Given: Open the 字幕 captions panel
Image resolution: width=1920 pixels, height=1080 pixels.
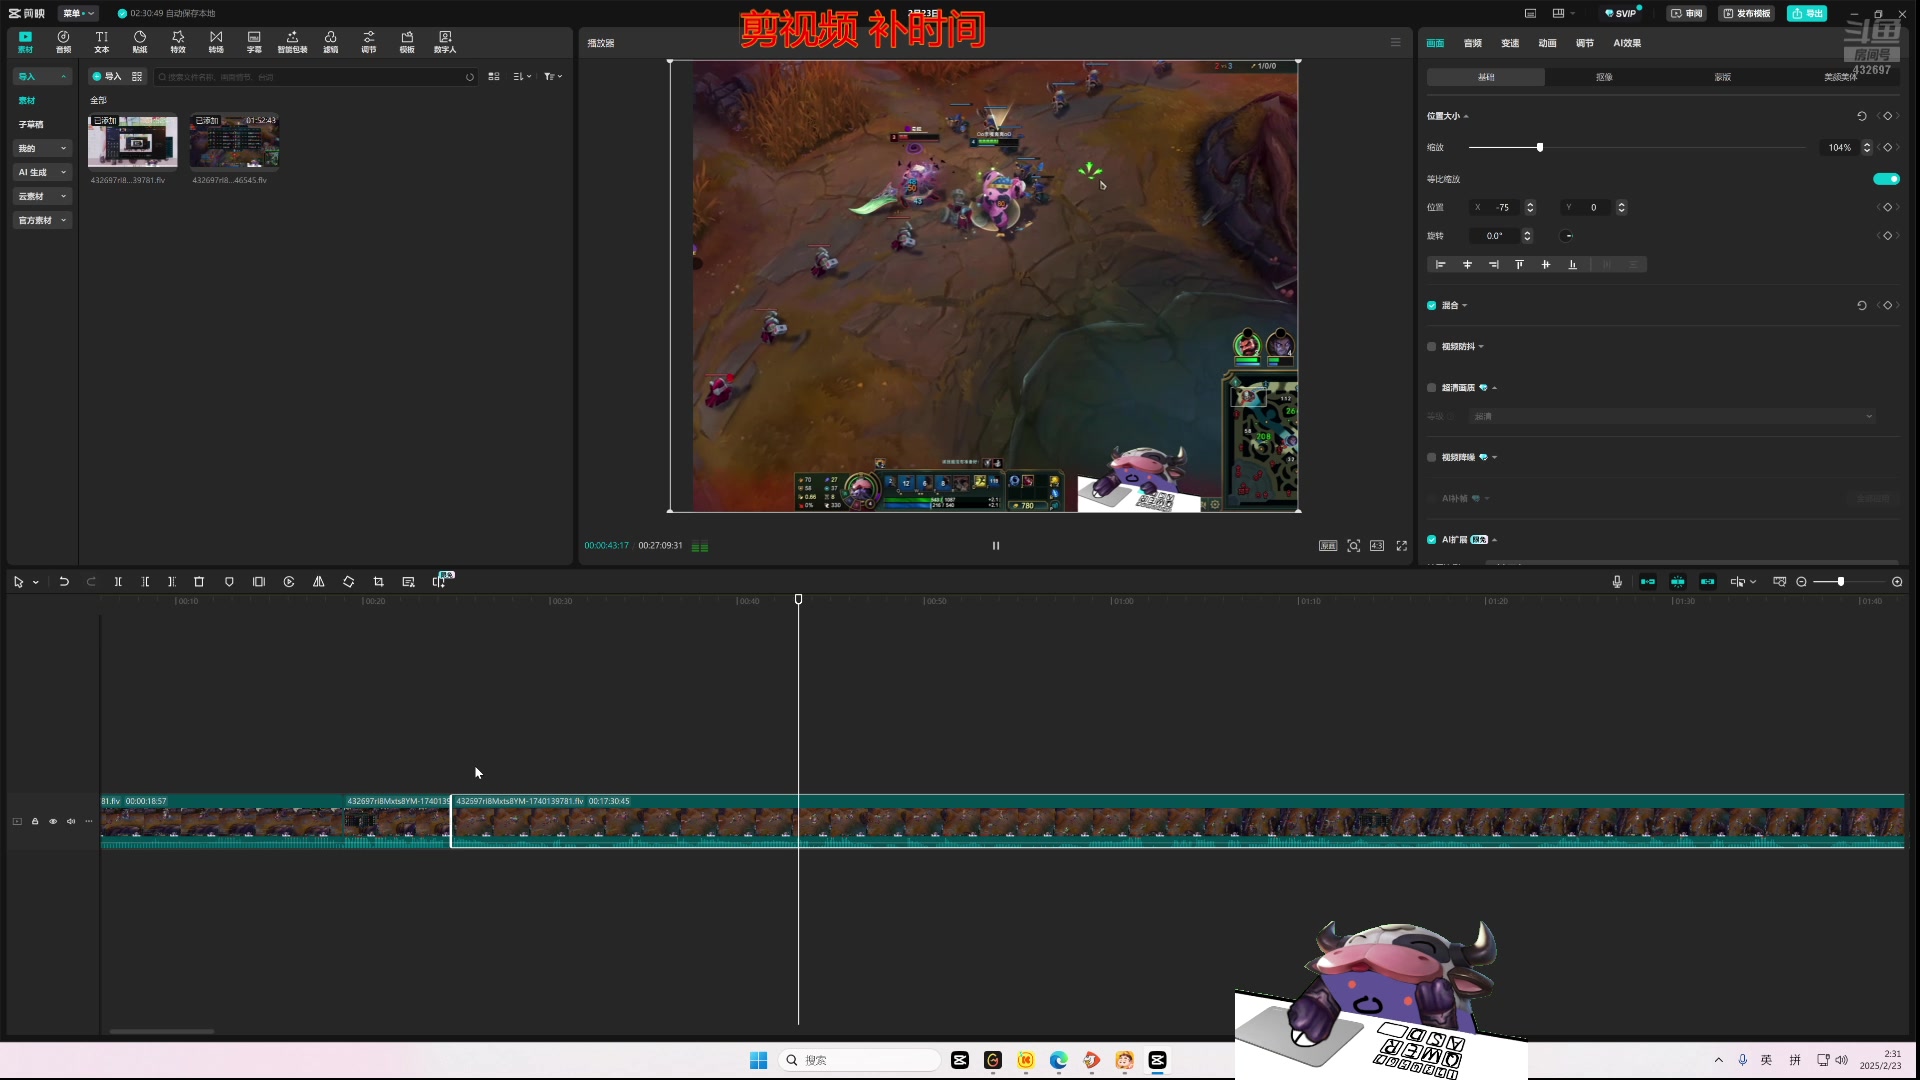Looking at the screenshot, I should [254, 42].
